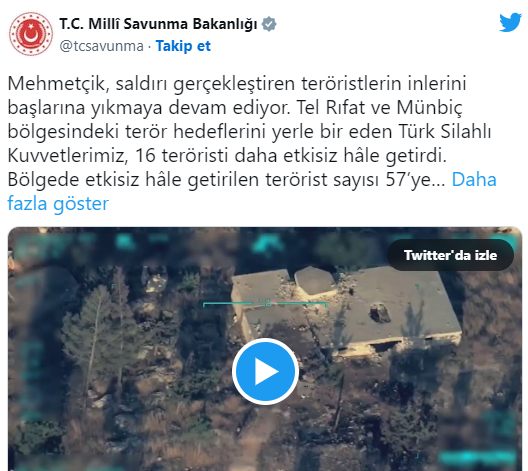This screenshot has height=471, width=528.
Task: Click the crescent-and-star emblem inside the avatar
Action: [x=30, y=34]
